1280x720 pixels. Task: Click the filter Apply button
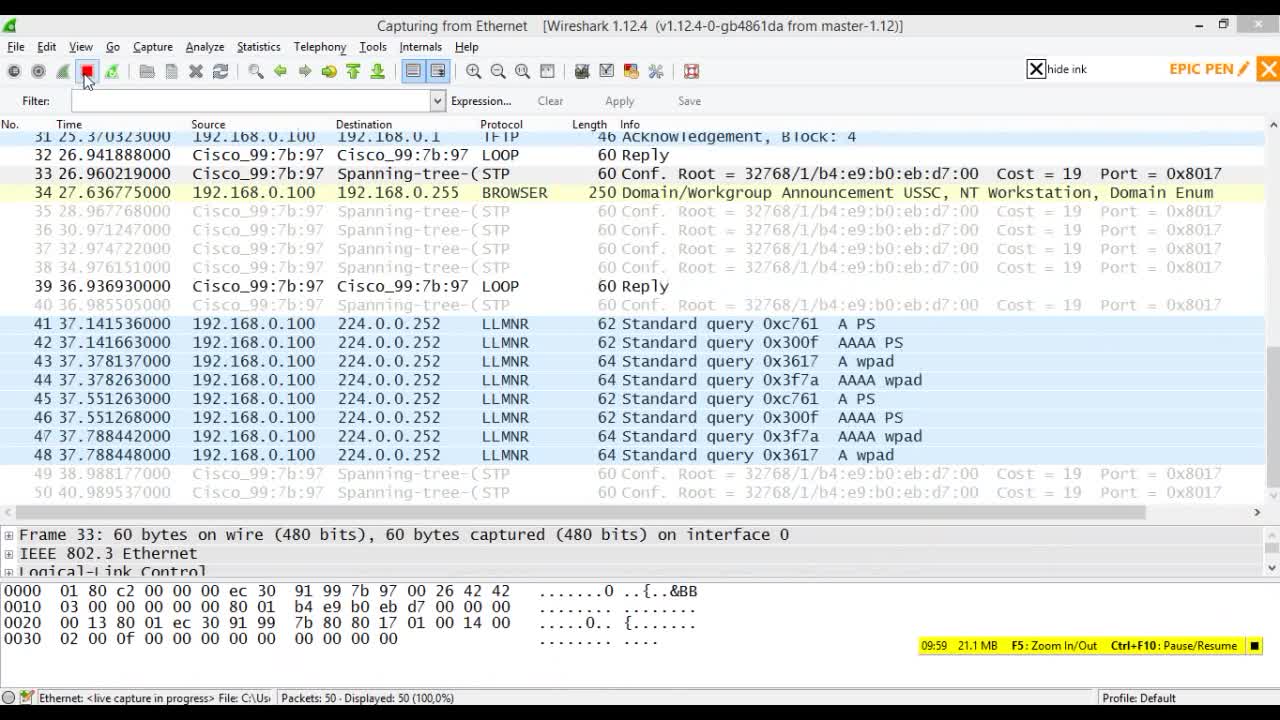(x=620, y=101)
